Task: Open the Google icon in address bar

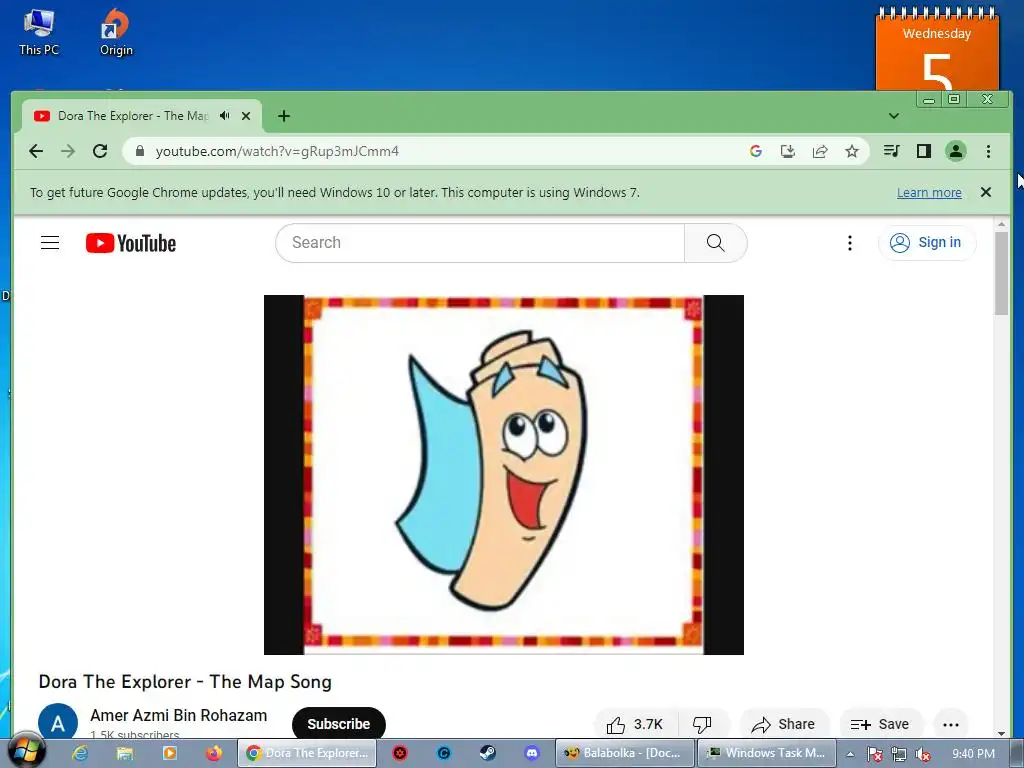Action: coord(756,152)
